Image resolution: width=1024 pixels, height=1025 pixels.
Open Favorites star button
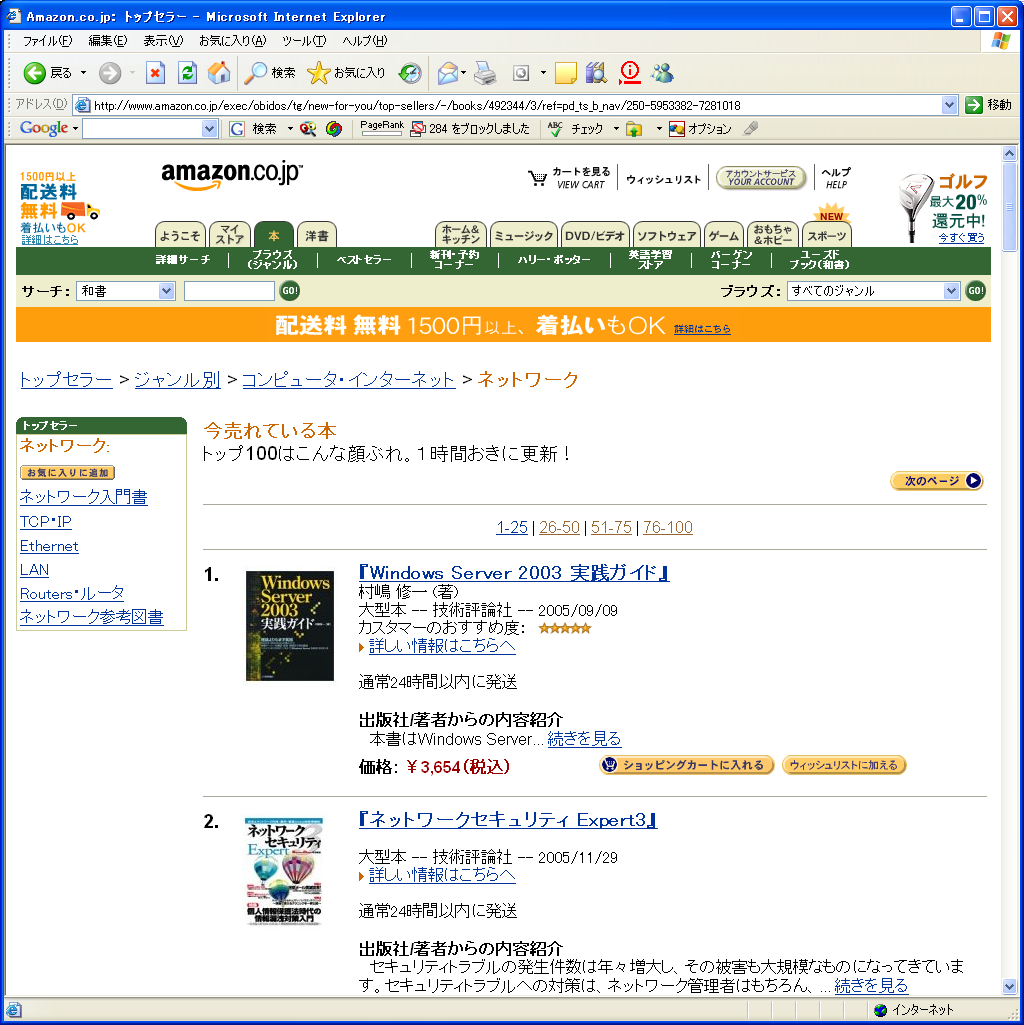coord(347,73)
